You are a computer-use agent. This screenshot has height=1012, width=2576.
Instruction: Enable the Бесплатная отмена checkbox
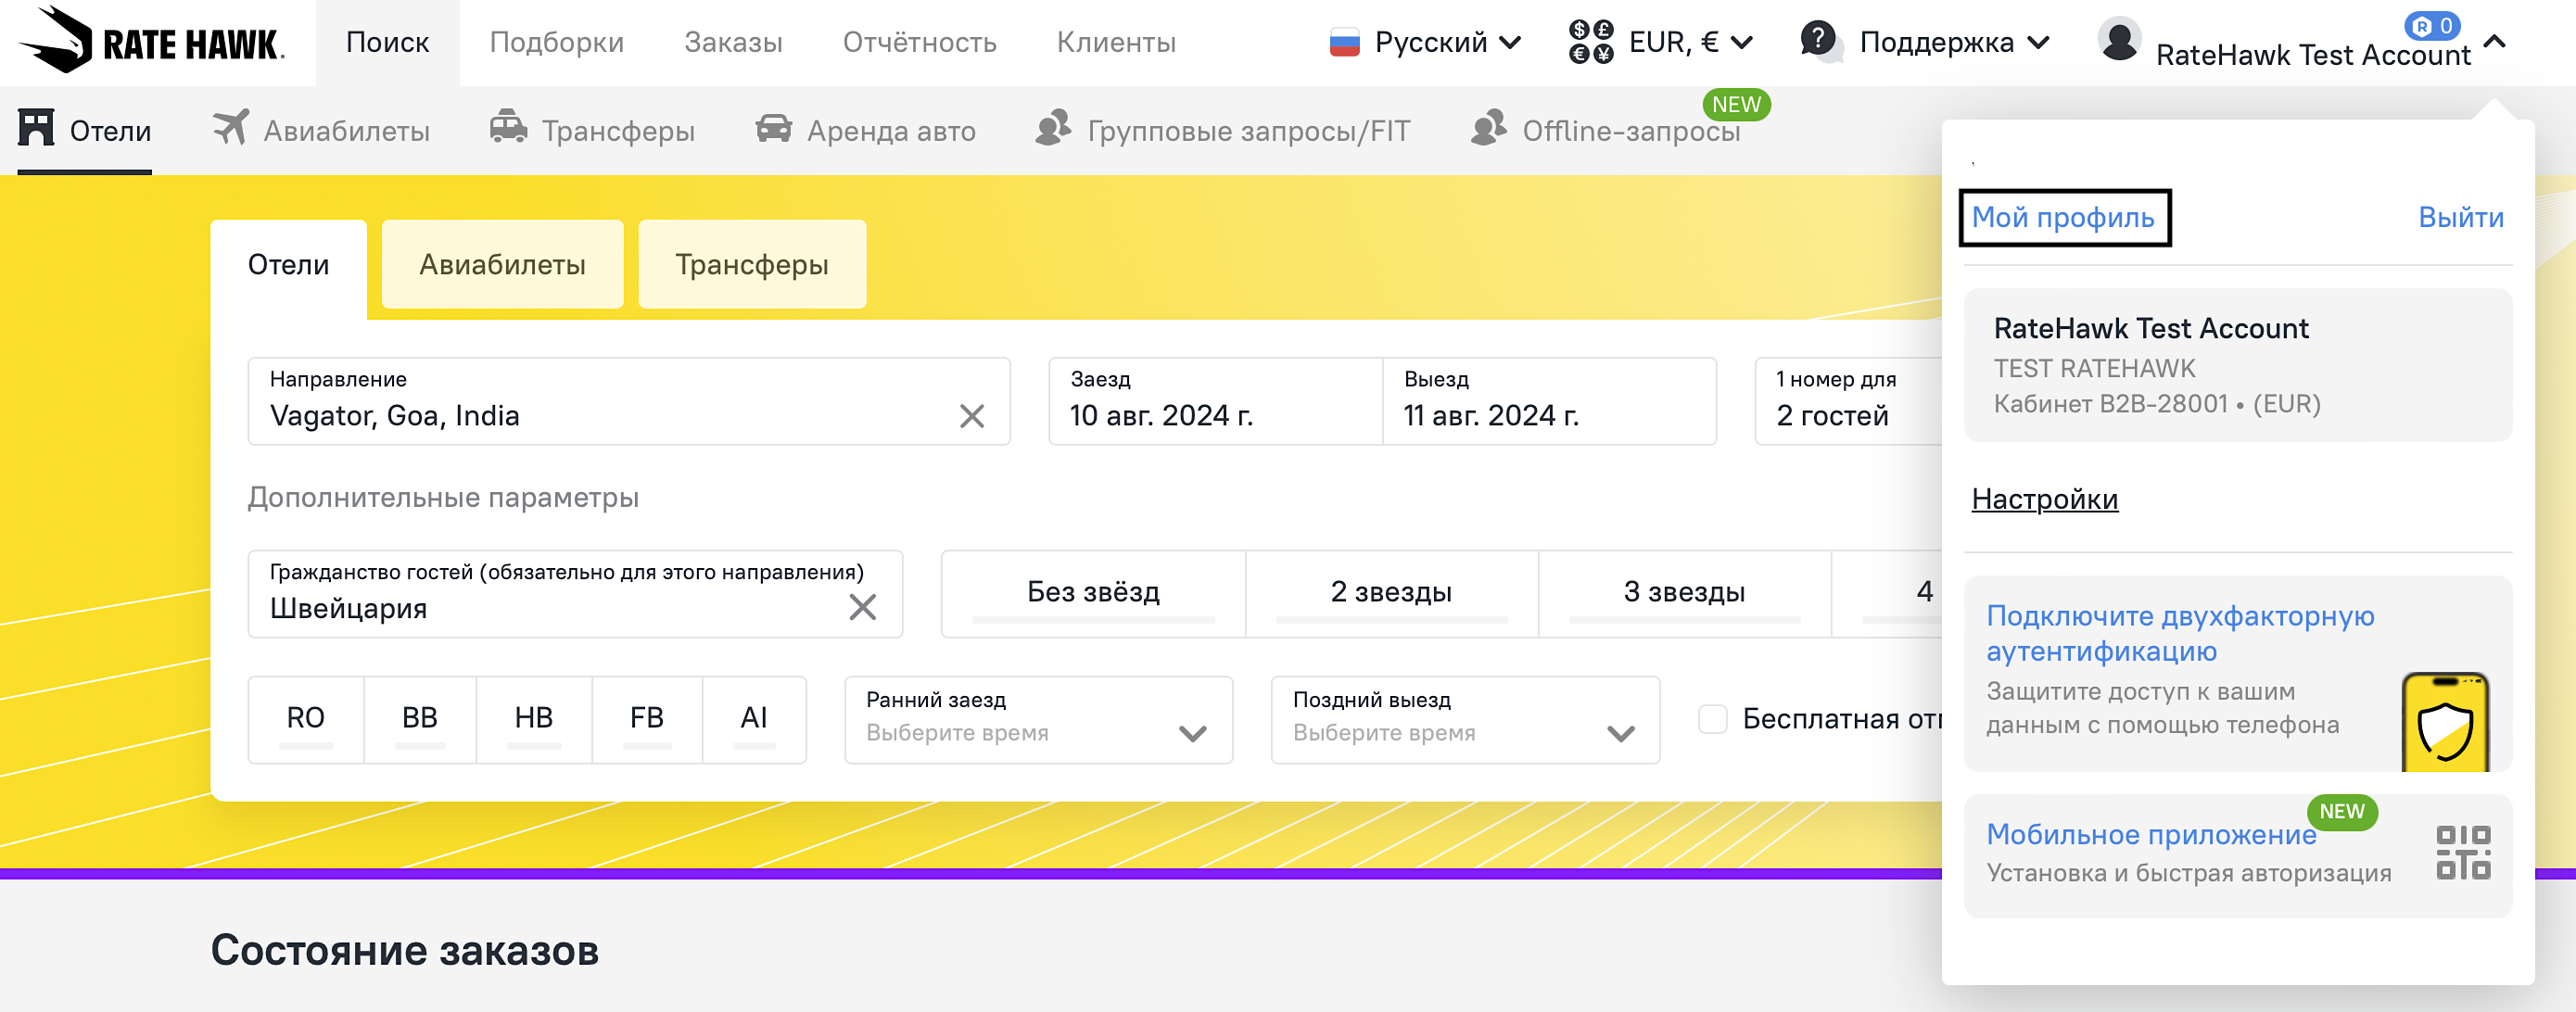click(x=1713, y=718)
